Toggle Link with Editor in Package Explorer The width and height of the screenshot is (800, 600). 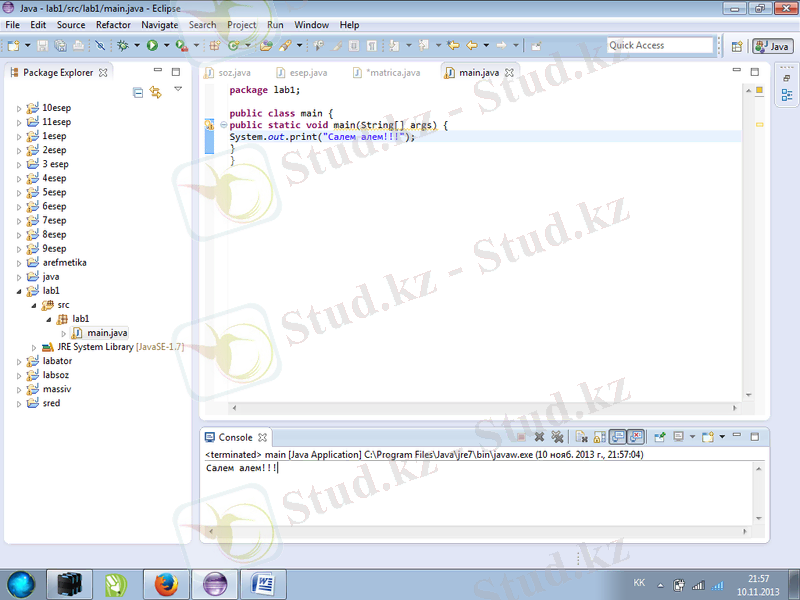(156, 92)
